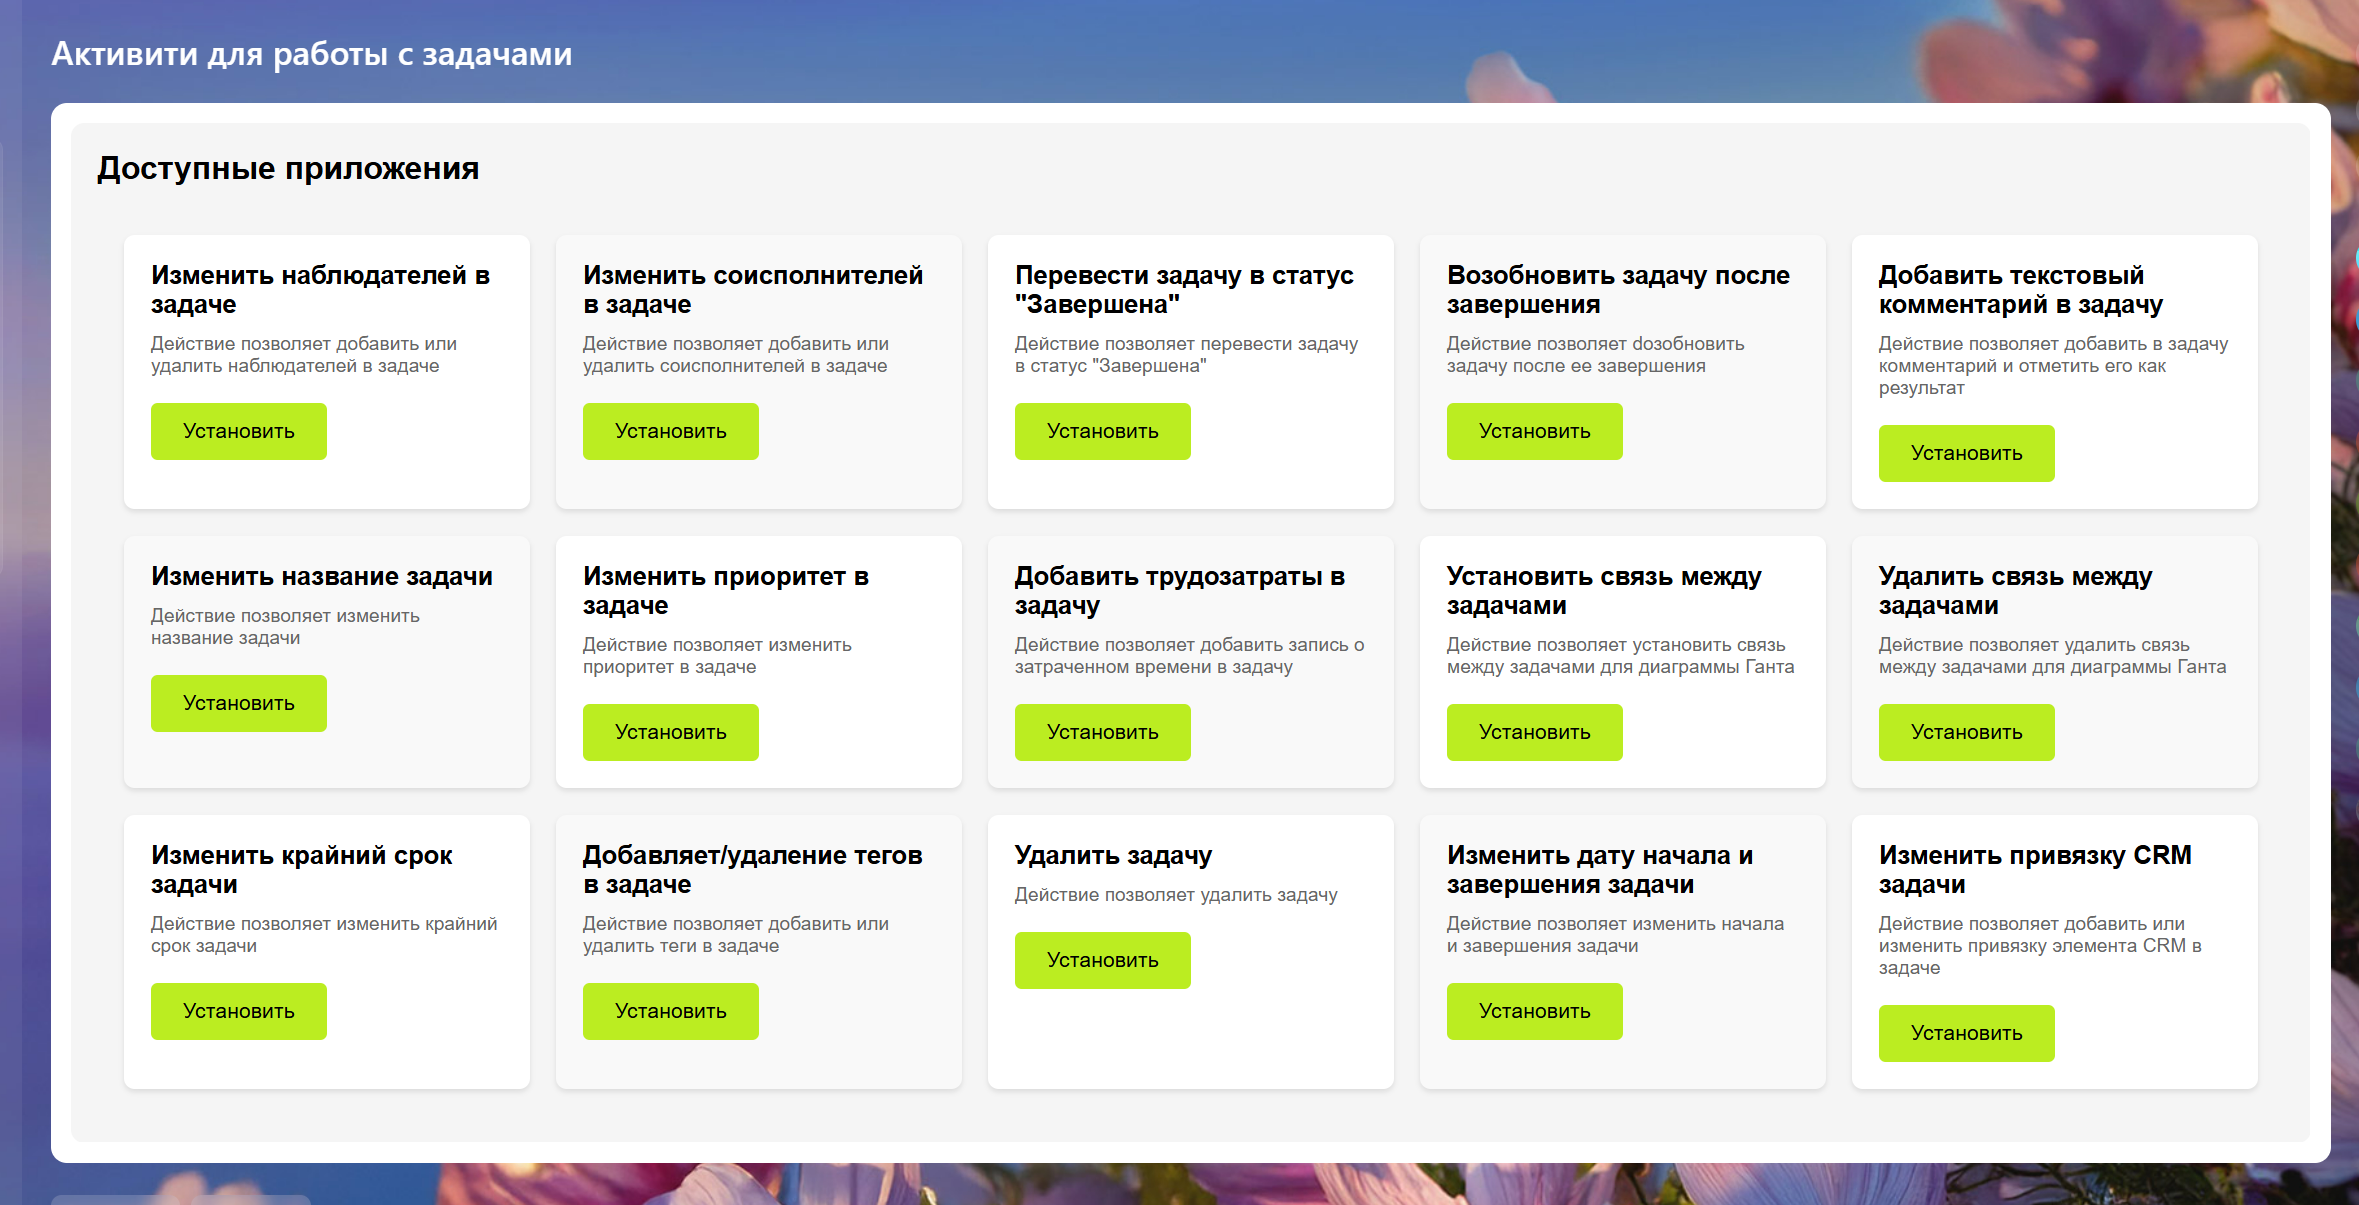Install the 'Удалить задачу' activity

1102,960
